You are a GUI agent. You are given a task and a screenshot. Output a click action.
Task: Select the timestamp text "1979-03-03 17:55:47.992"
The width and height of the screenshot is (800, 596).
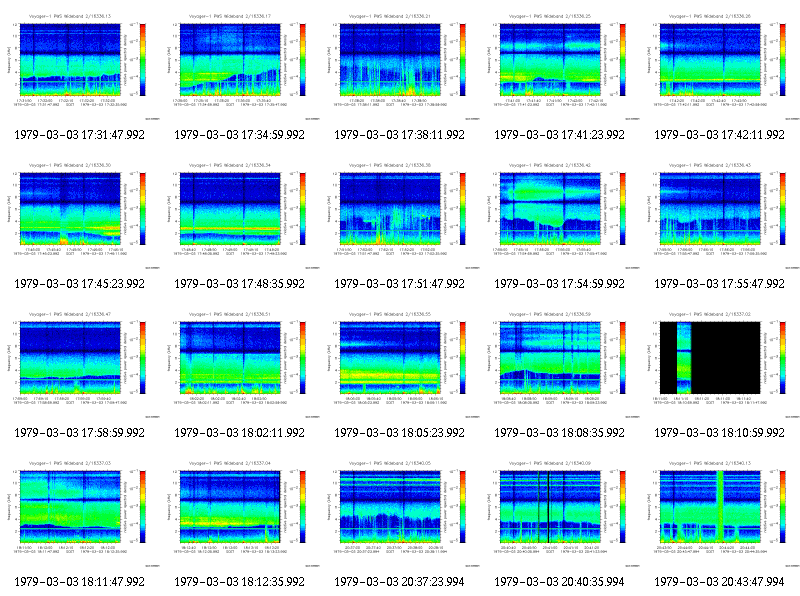click(719, 284)
